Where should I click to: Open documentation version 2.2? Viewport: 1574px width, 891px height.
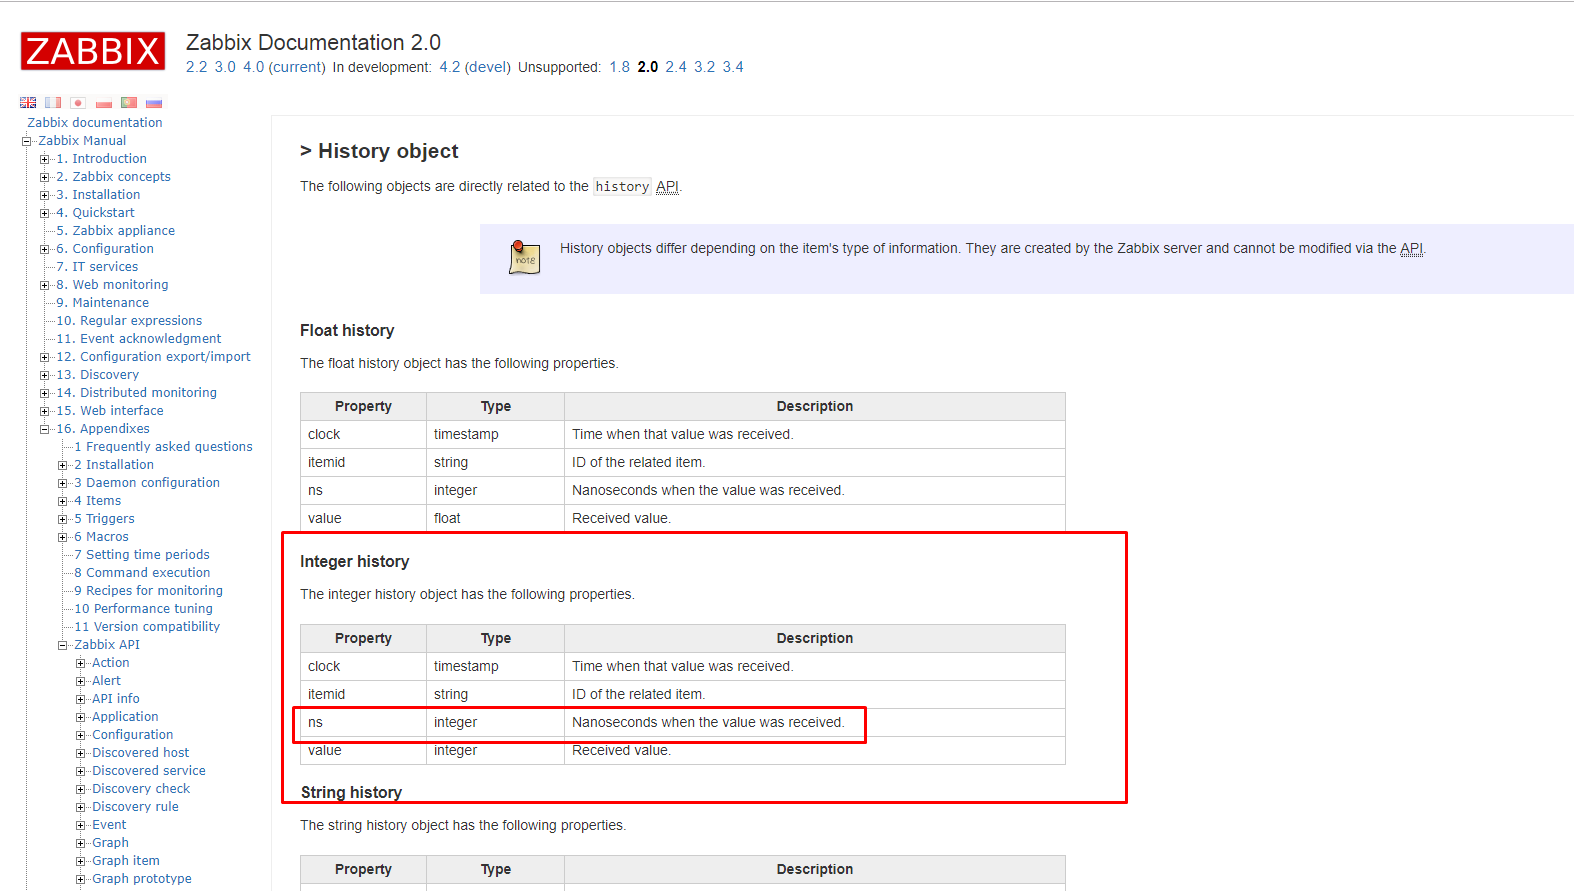click(x=197, y=67)
